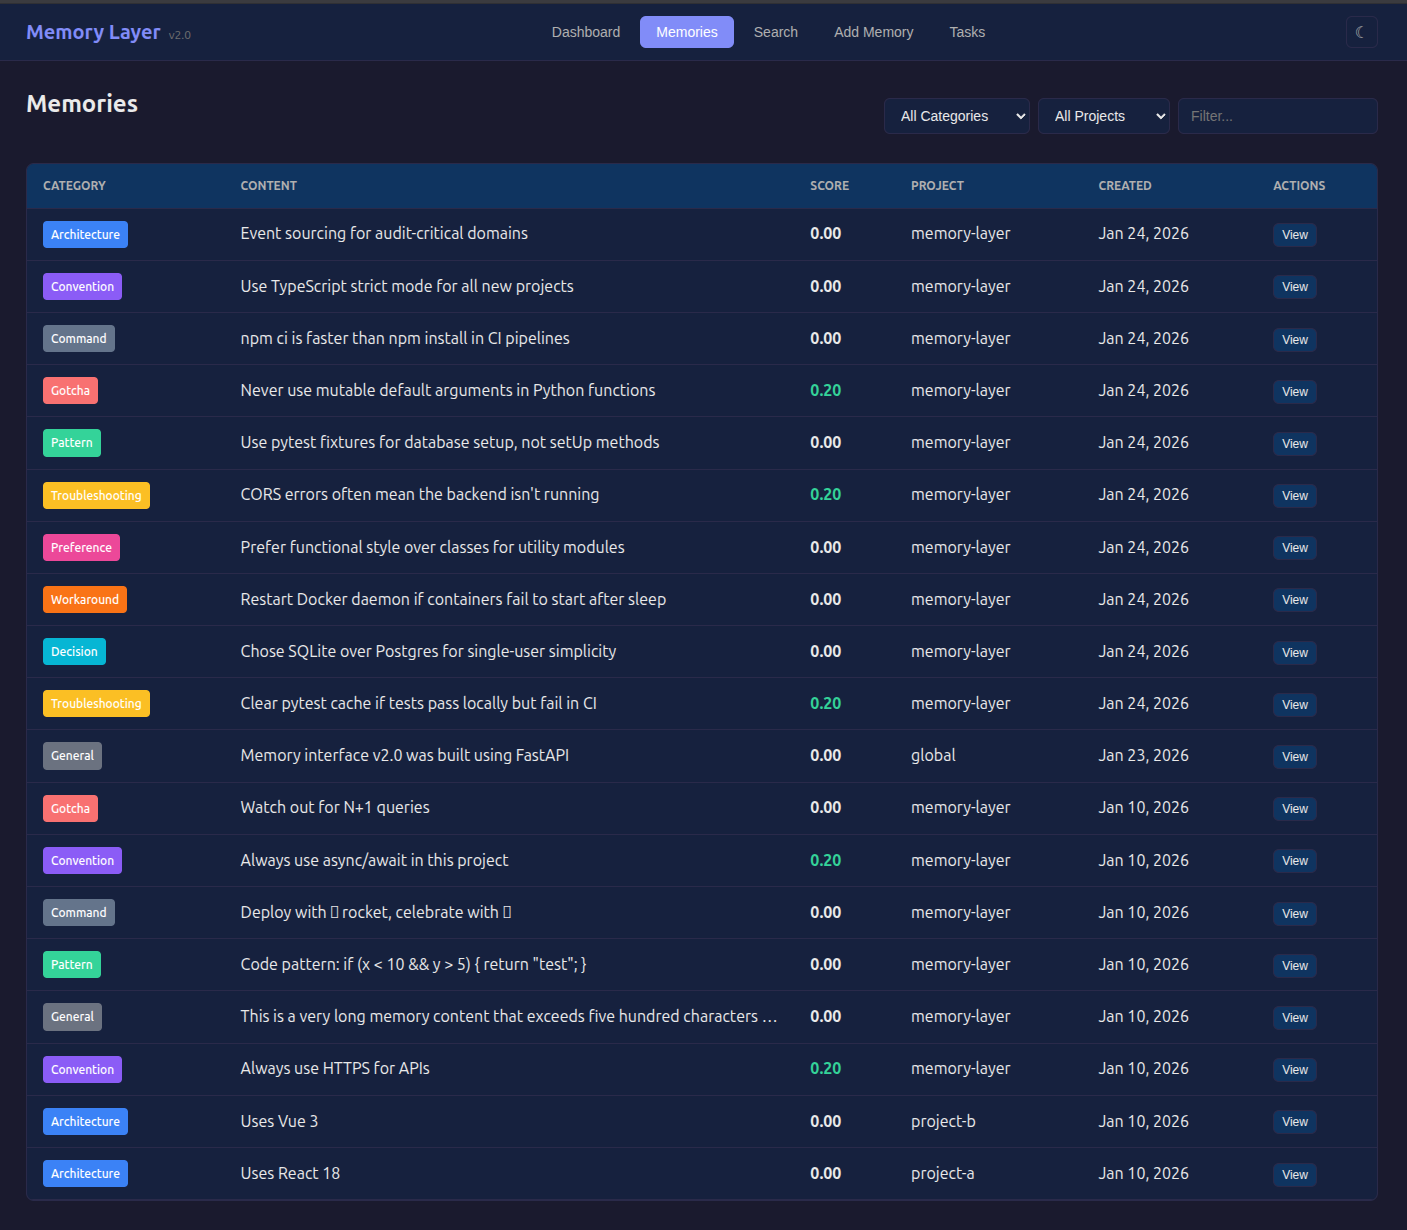View the Clear pytest cache memory
1407x1230 pixels.
(1295, 705)
